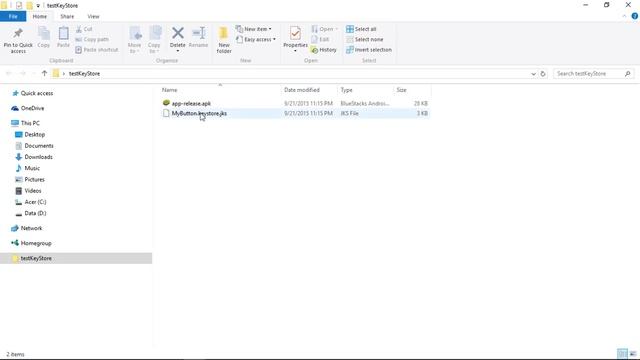
Task: Open the Pictures folder
Action: (34, 180)
